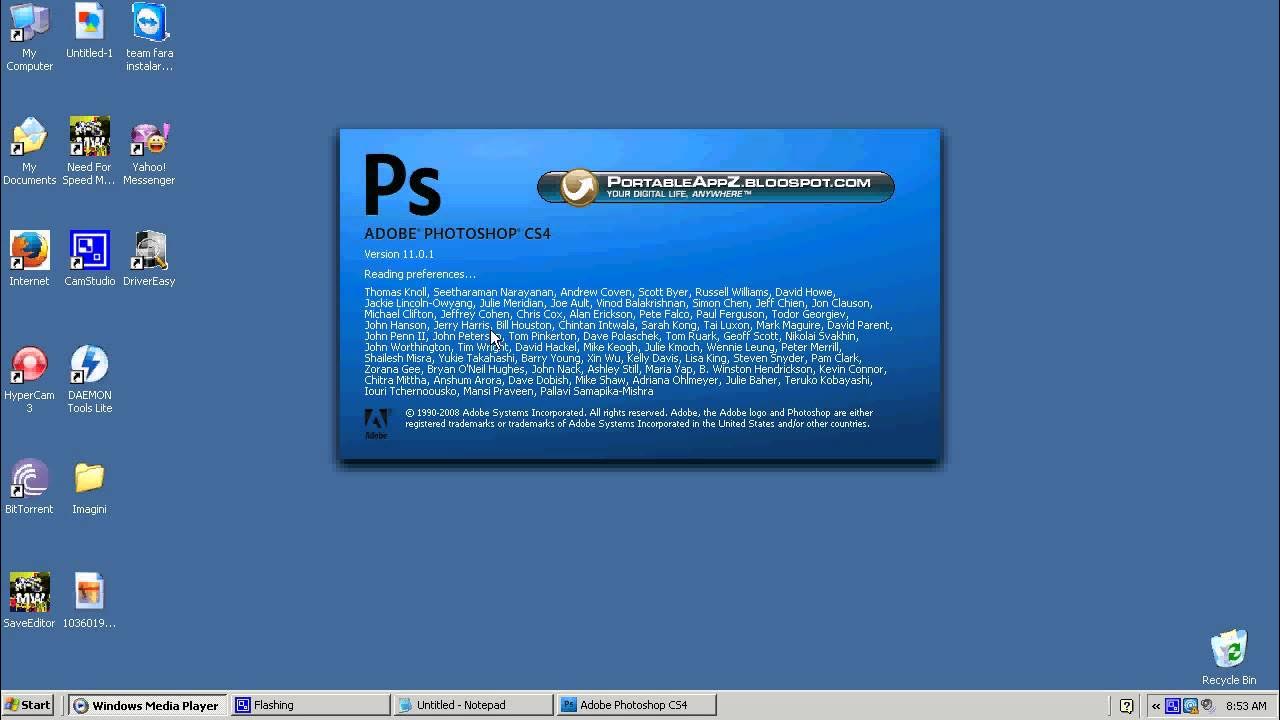Open the Imagini folder

tap(89, 487)
